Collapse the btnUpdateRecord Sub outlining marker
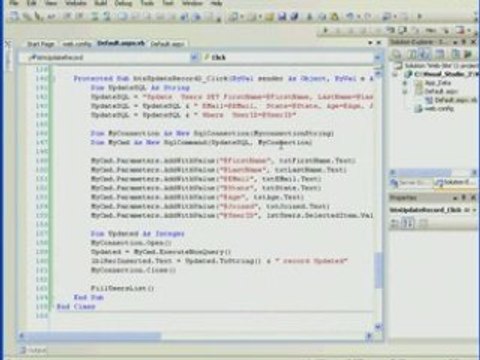Image resolution: width=480 pixels, height=360 pixels. (x=54, y=79)
